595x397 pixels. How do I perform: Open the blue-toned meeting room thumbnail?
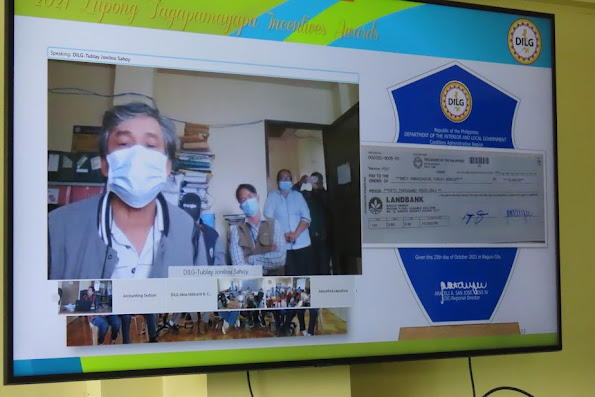click(240, 293)
